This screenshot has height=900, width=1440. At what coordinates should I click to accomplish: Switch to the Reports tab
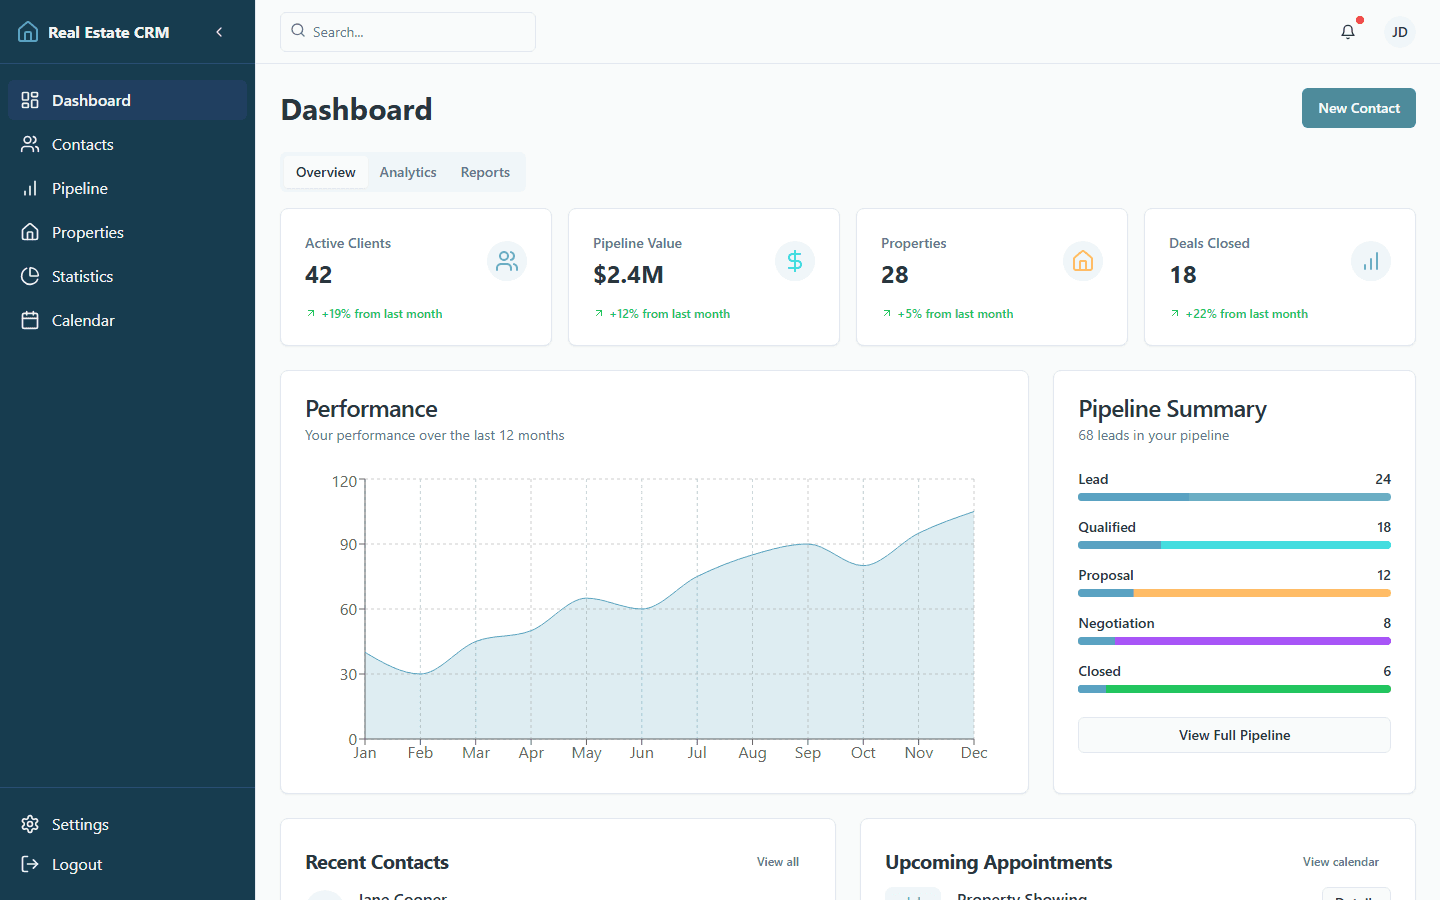(485, 172)
